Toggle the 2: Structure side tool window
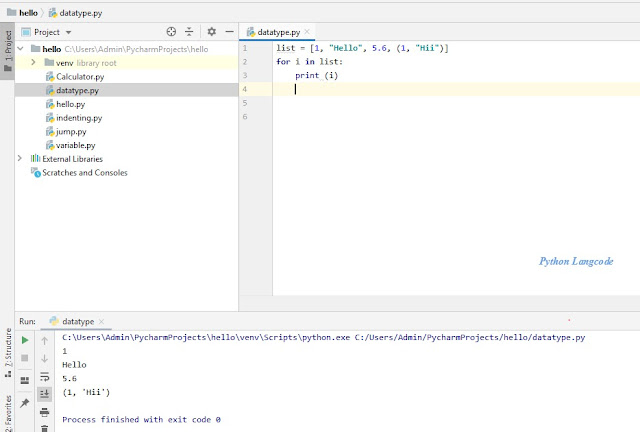 tap(8, 353)
